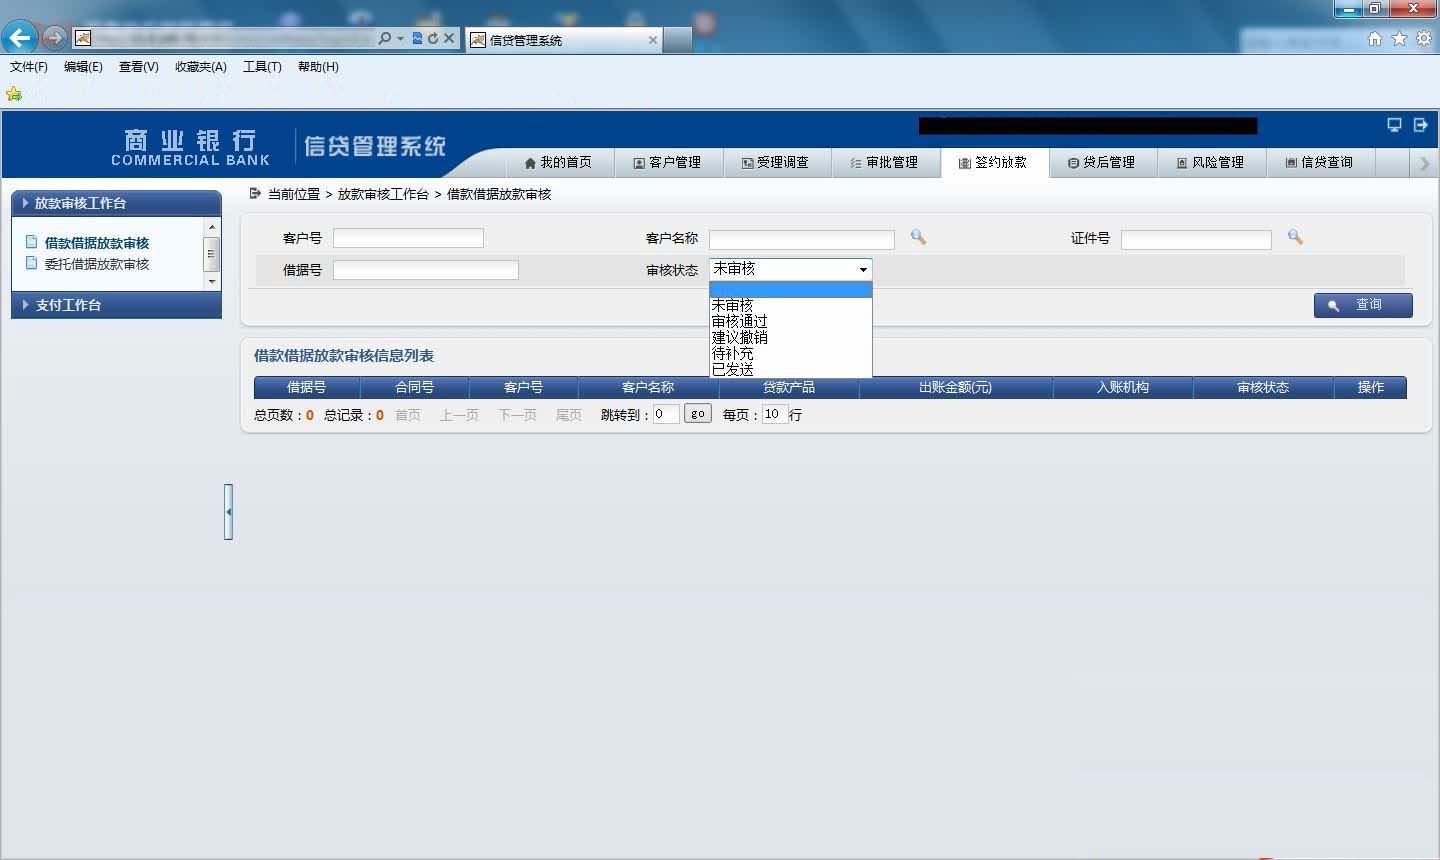Open 借款借据放款审核 in the sidebar

click(x=97, y=243)
